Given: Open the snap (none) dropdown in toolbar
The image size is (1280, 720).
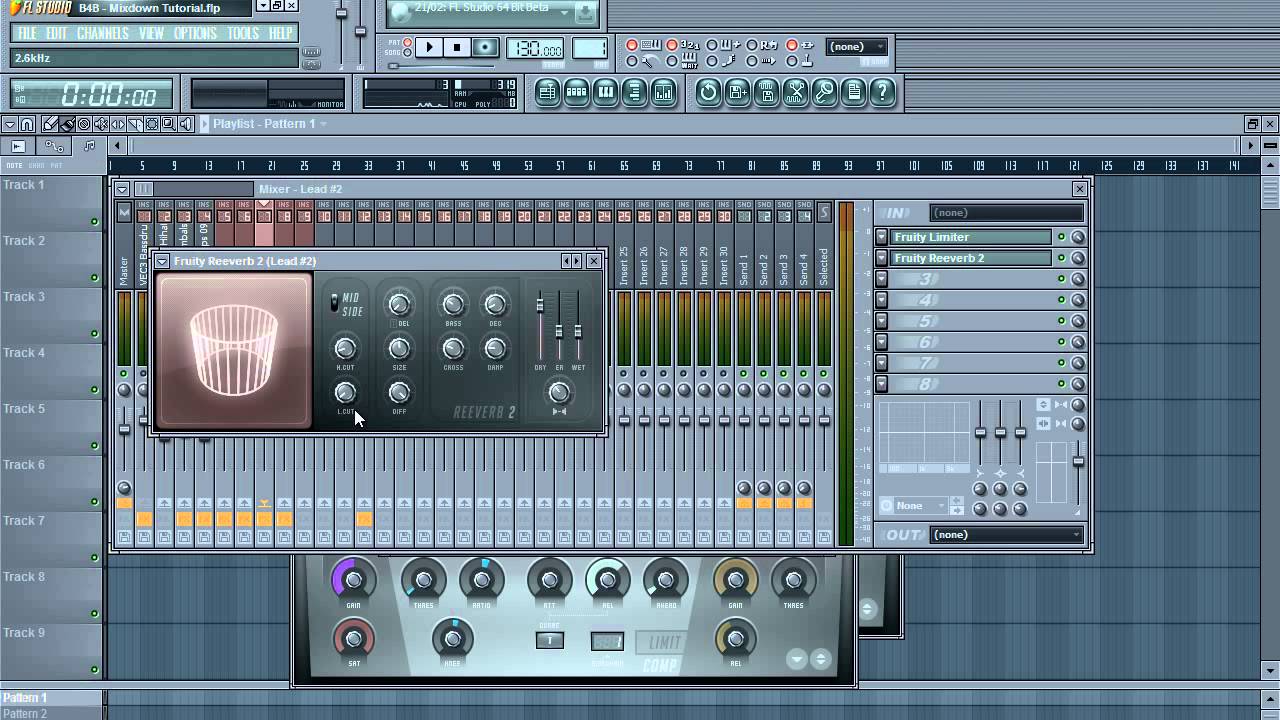Looking at the screenshot, I should 857,46.
